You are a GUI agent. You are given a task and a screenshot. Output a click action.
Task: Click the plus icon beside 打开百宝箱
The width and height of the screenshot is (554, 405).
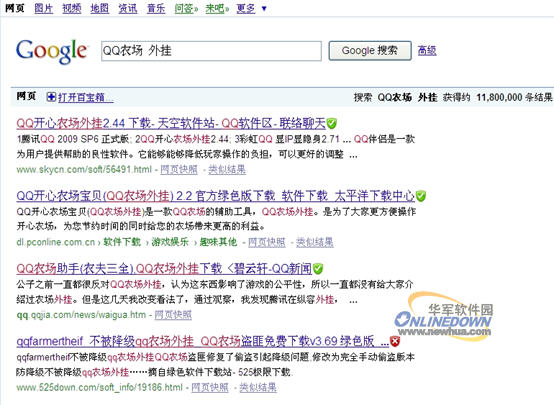point(51,97)
